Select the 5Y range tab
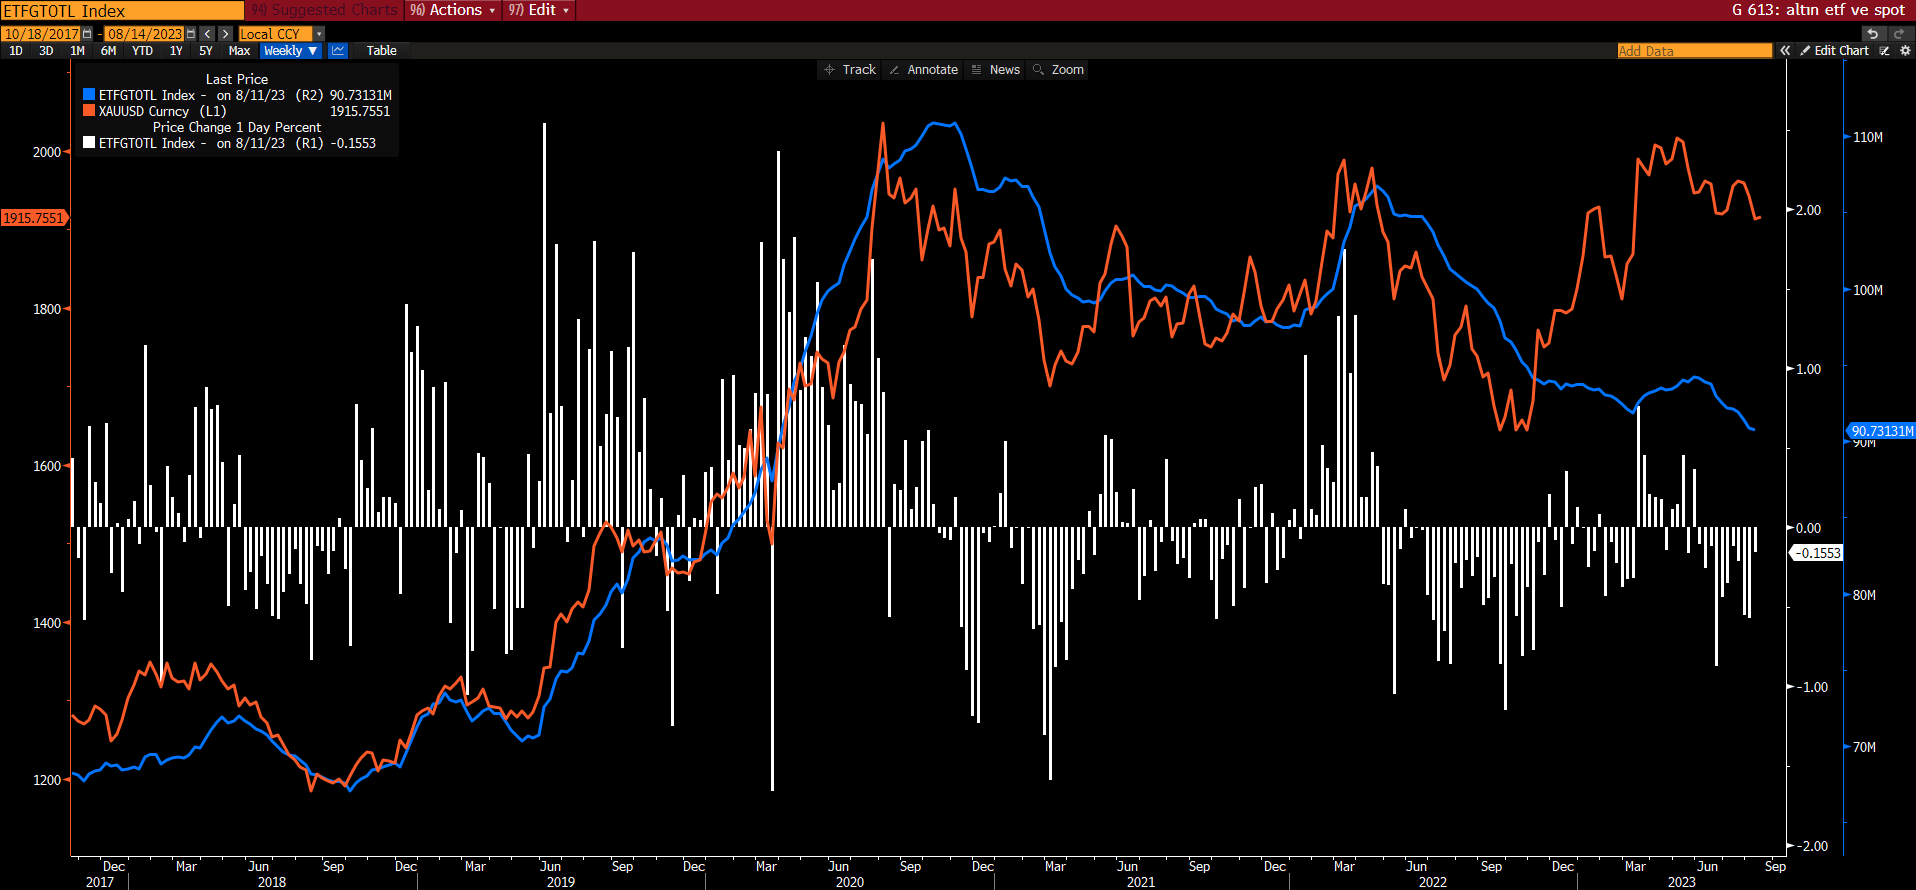This screenshot has width=1916, height=890. click(x=206, y=50)
